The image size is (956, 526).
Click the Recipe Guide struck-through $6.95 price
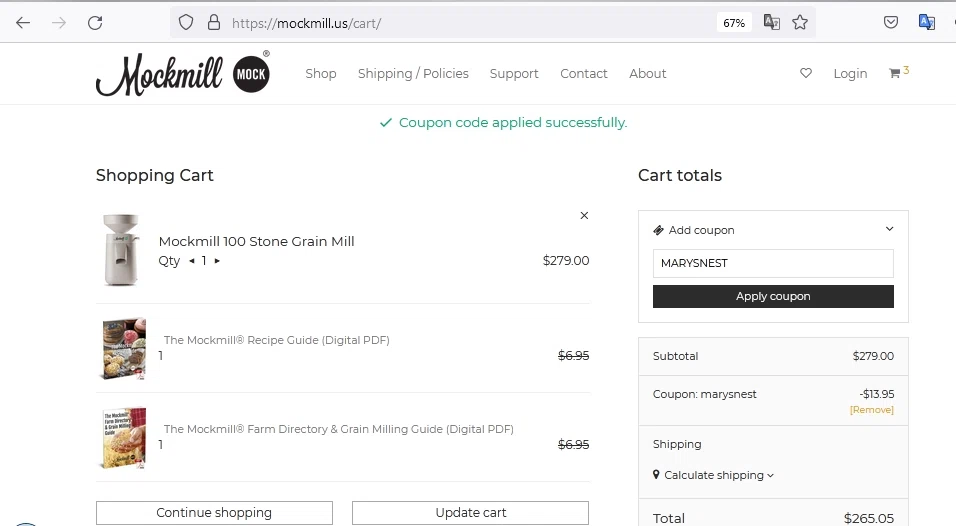pos(574,355)
